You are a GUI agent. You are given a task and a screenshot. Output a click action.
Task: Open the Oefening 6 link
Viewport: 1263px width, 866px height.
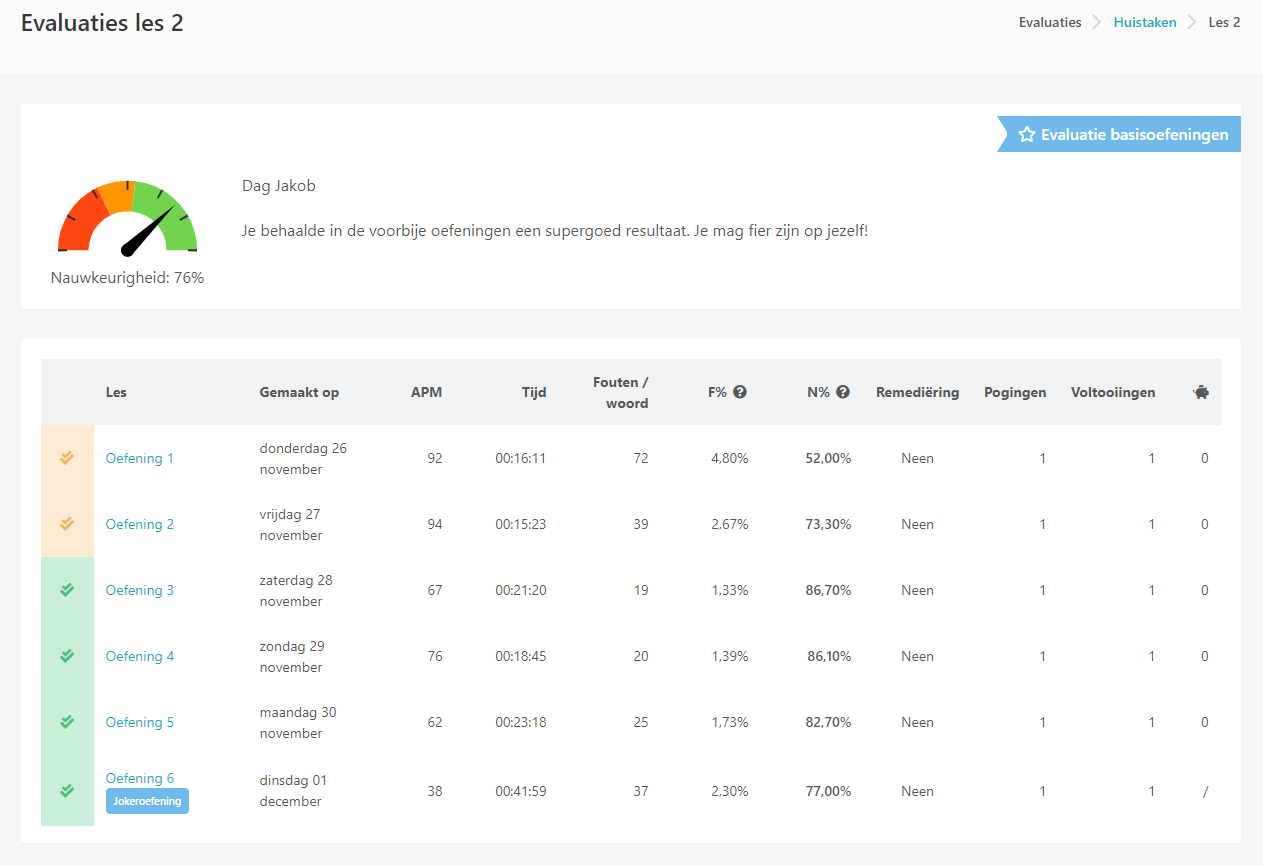tap(140, 778)
